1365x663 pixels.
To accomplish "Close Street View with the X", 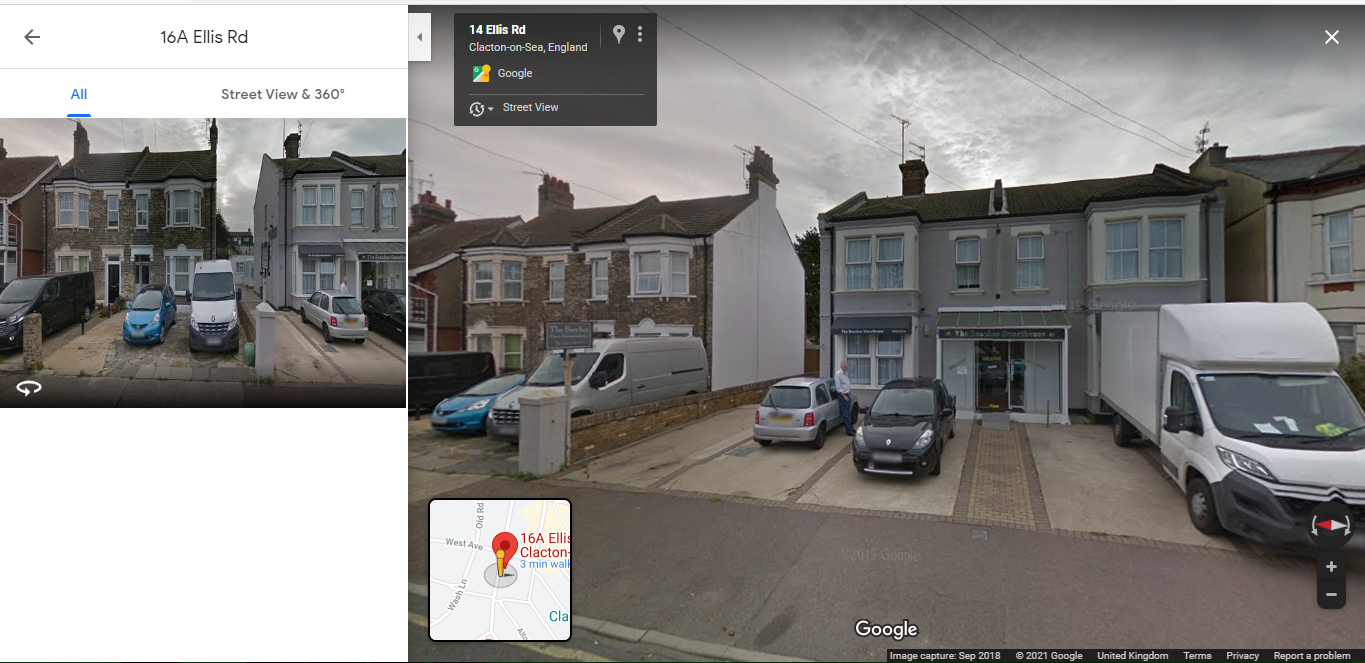I will pos(1332,37).
